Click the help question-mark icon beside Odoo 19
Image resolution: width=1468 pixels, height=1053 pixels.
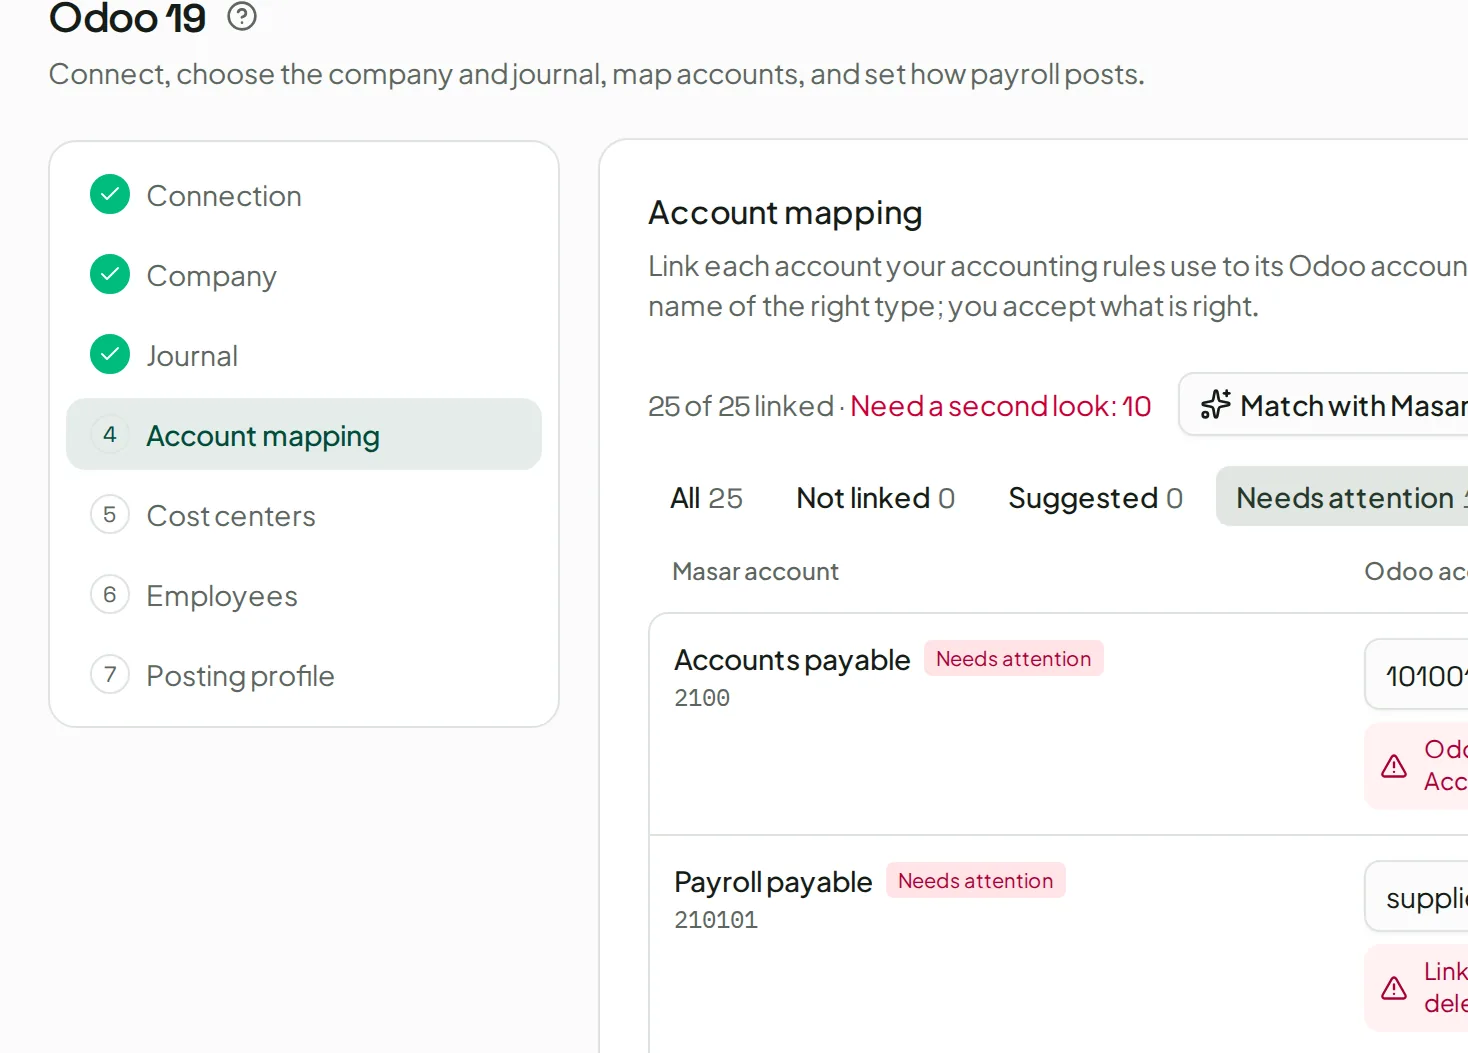click(242, 16)
